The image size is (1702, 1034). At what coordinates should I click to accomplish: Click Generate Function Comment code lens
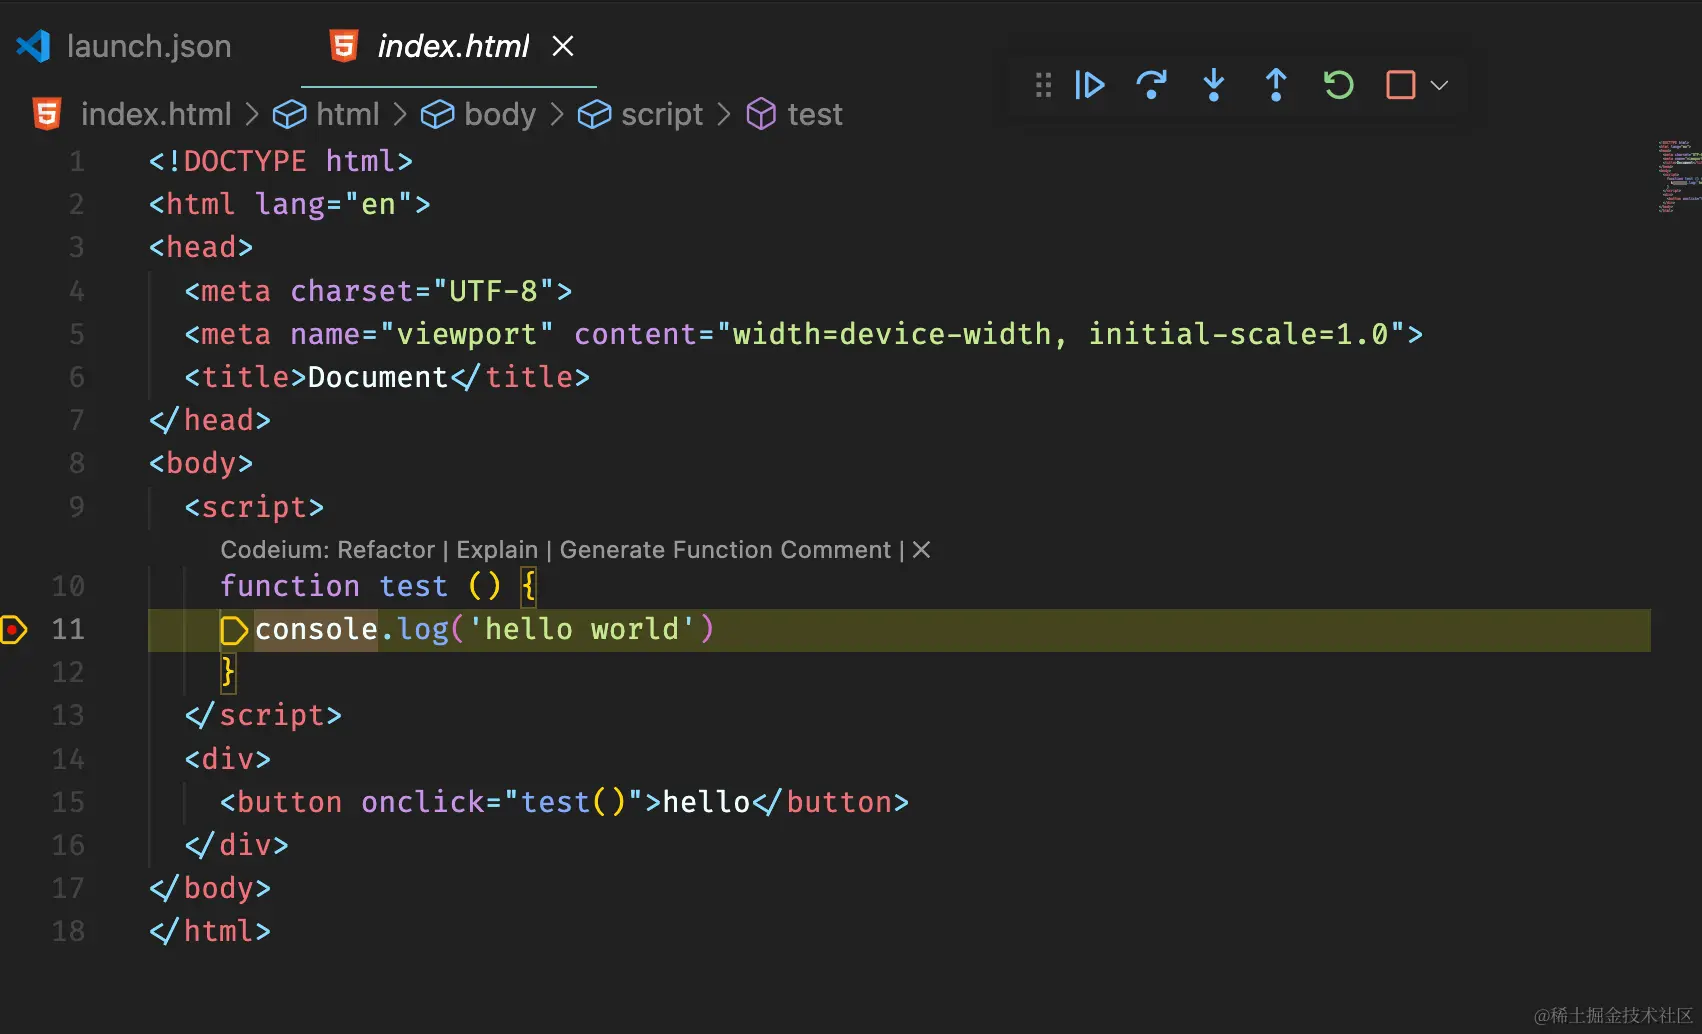pos(725,550)
